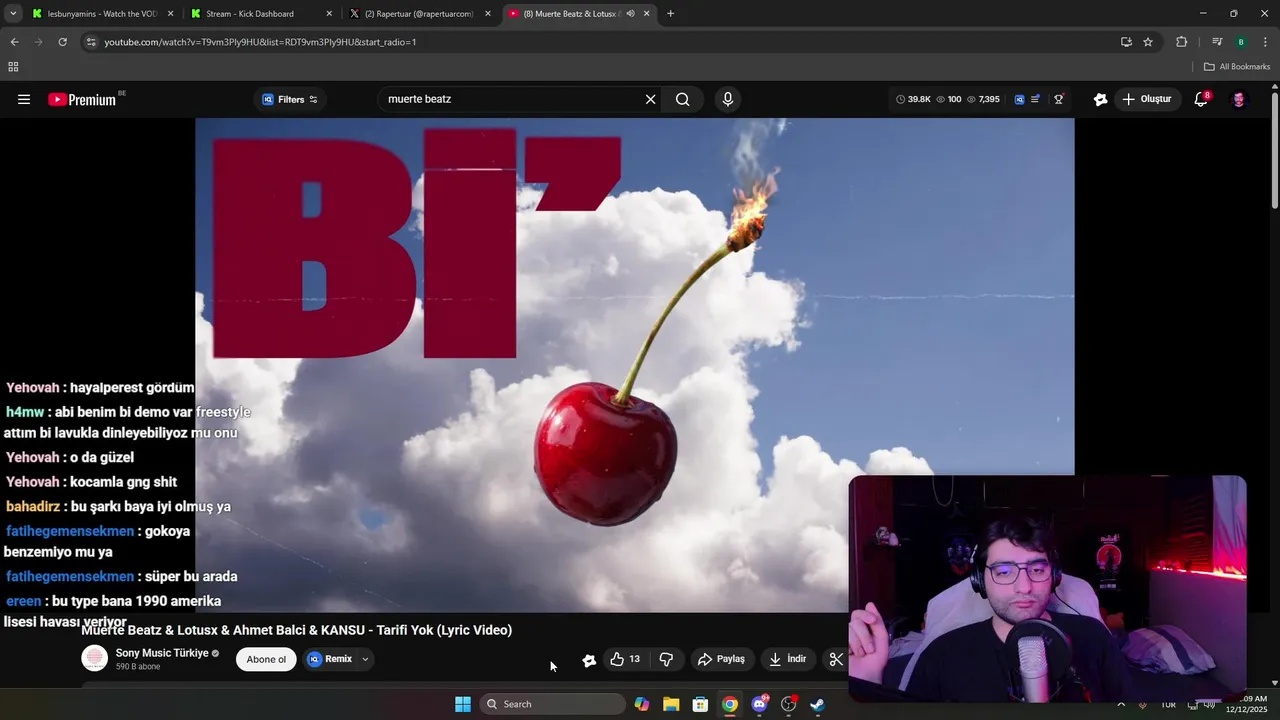The height and width of the screenshot is (720, 1280).
Task: Close the Kick Dashboard tab
Action: (329, 14)
